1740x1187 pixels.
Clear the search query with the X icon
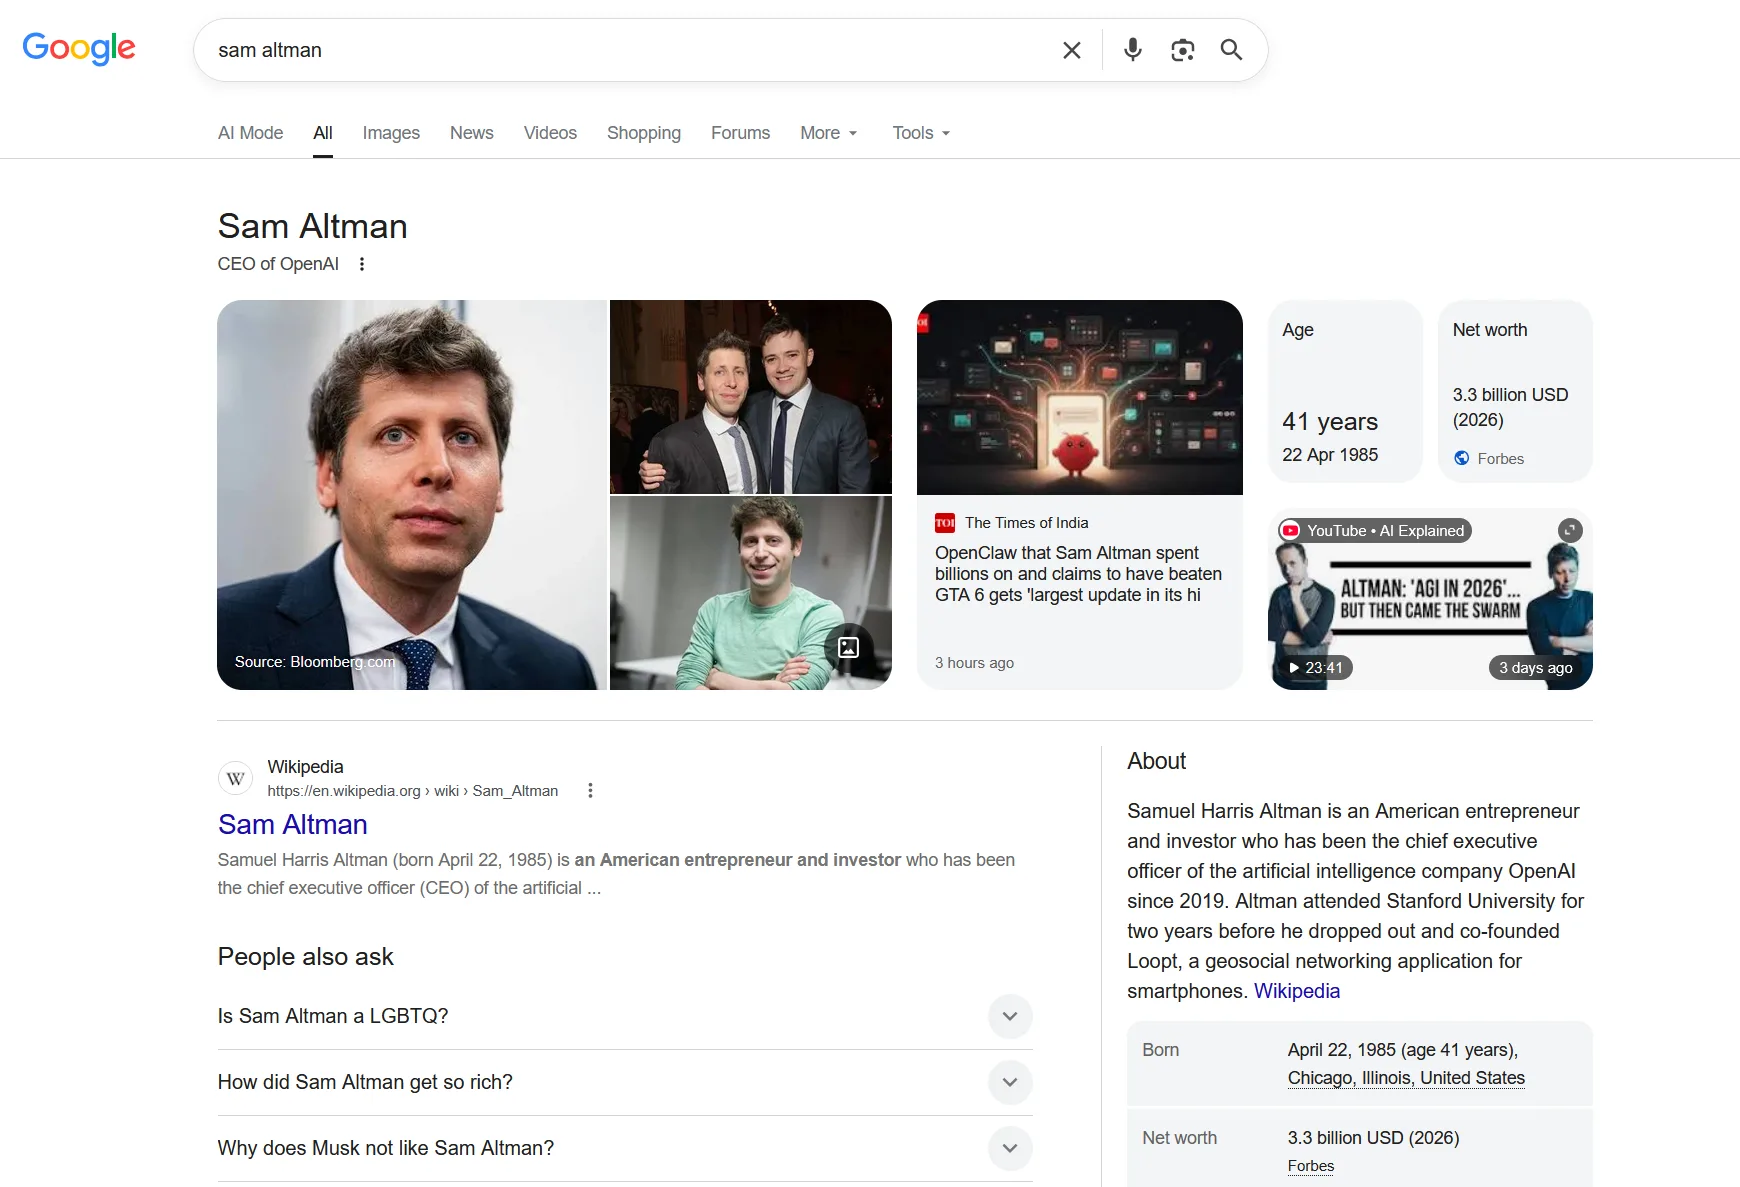coord(1071,50)
